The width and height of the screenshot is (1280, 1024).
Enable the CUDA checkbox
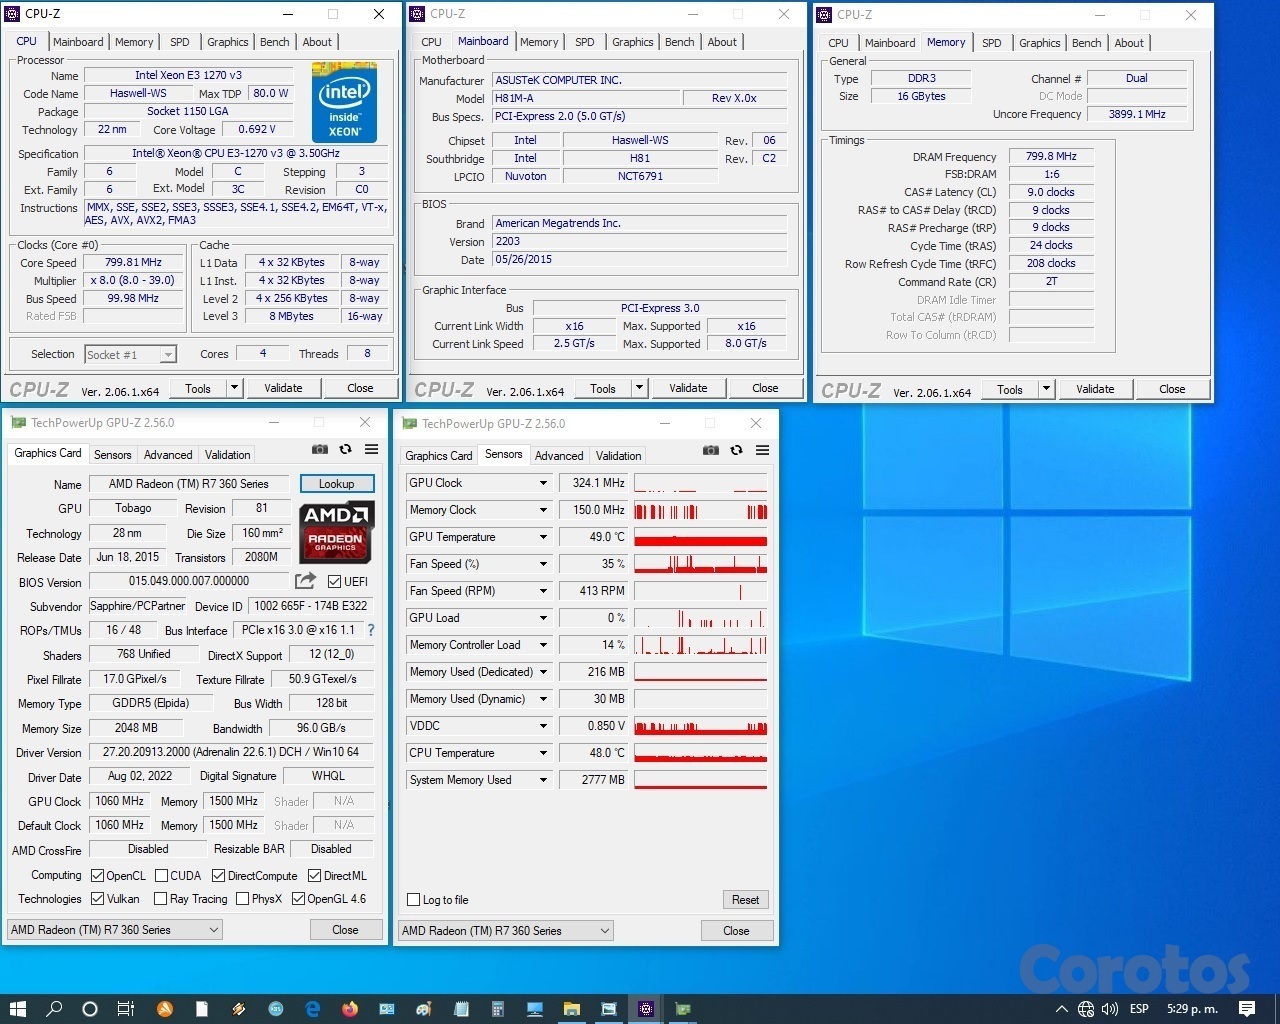pos(161,875)
